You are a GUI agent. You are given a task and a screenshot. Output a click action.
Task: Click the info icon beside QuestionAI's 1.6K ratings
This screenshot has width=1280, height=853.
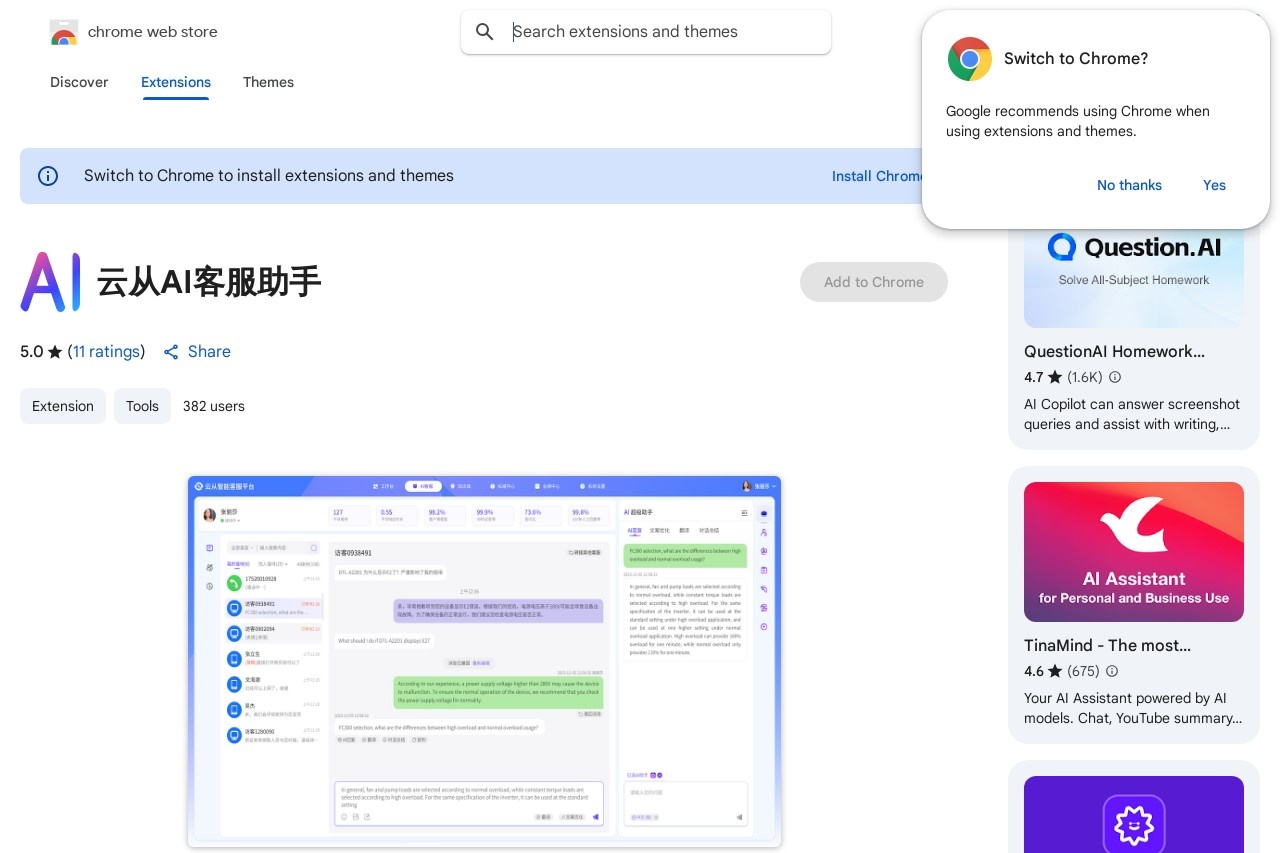coord(1115,377)
